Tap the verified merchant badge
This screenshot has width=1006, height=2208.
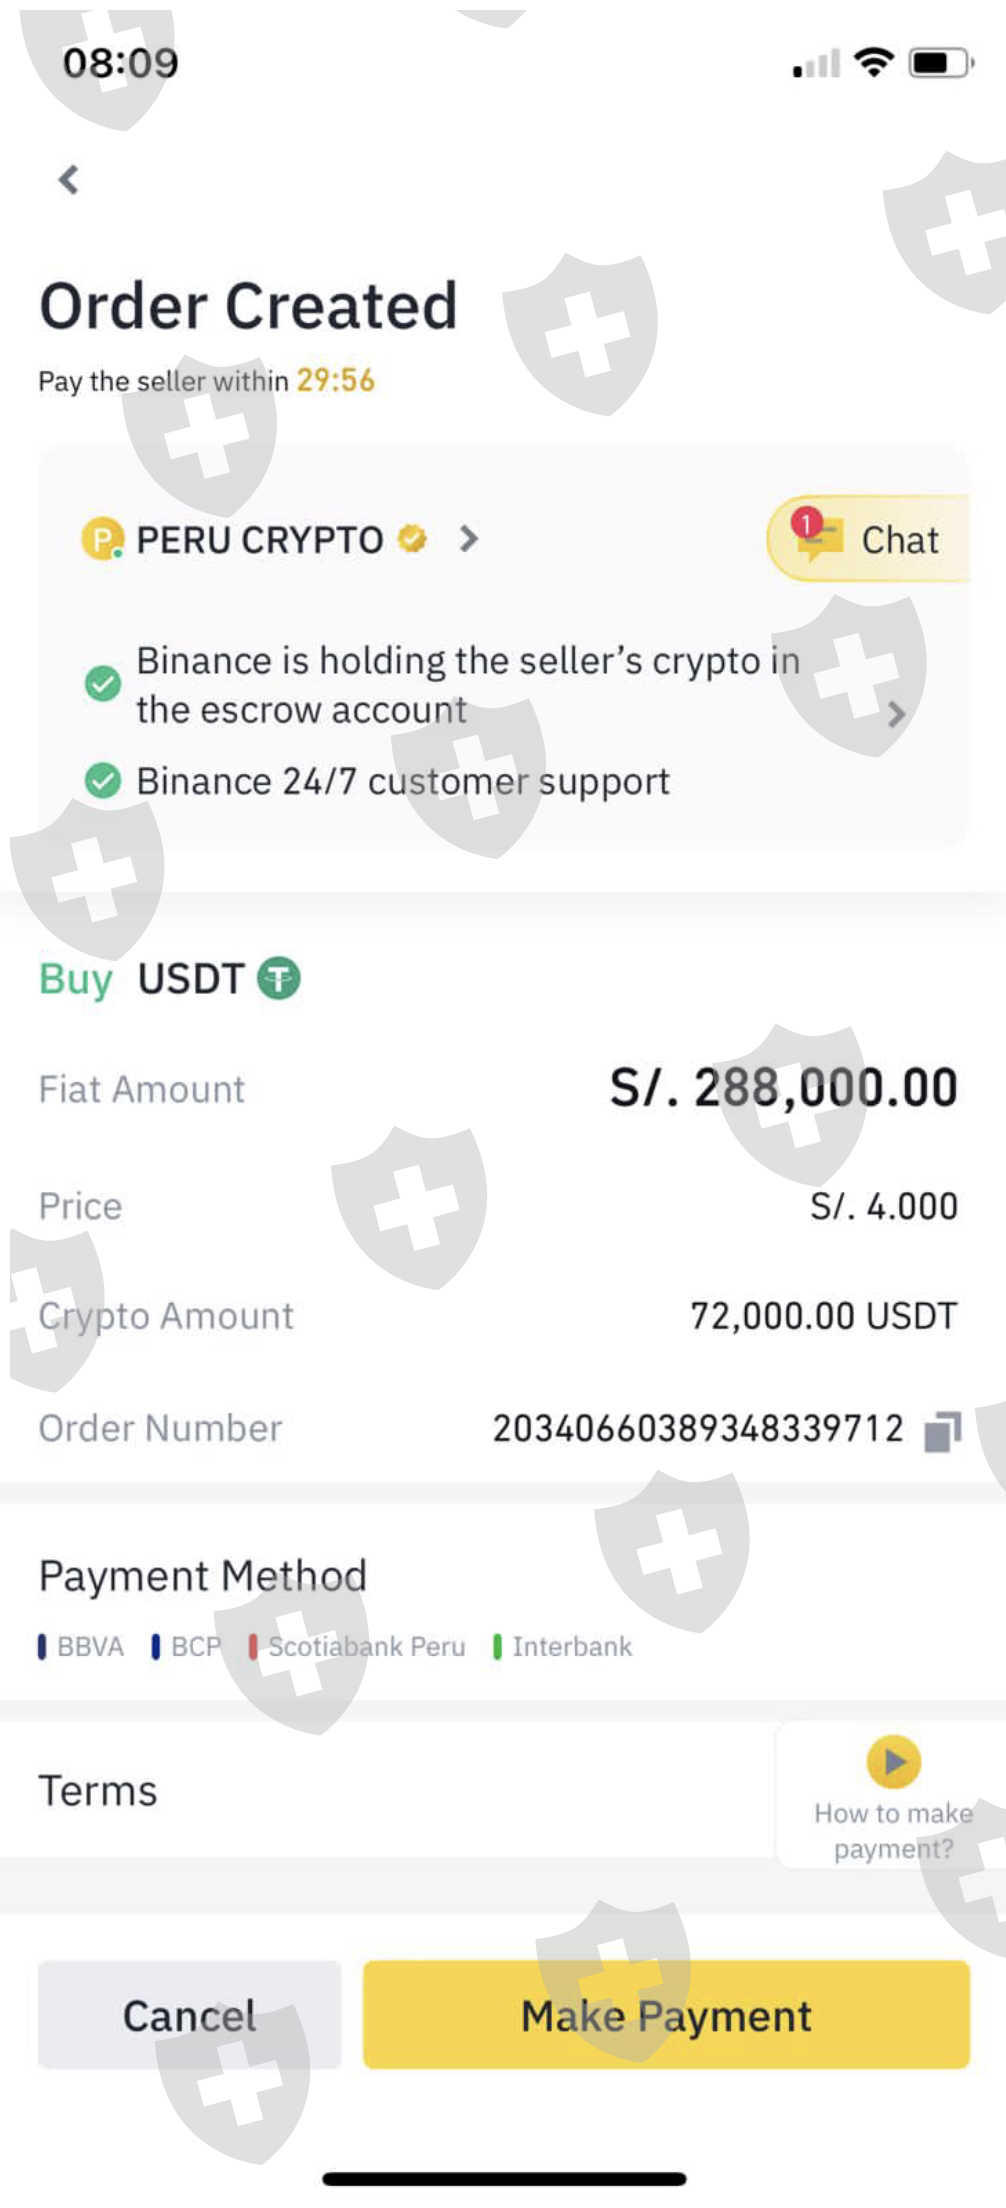(x=412, y=539)
